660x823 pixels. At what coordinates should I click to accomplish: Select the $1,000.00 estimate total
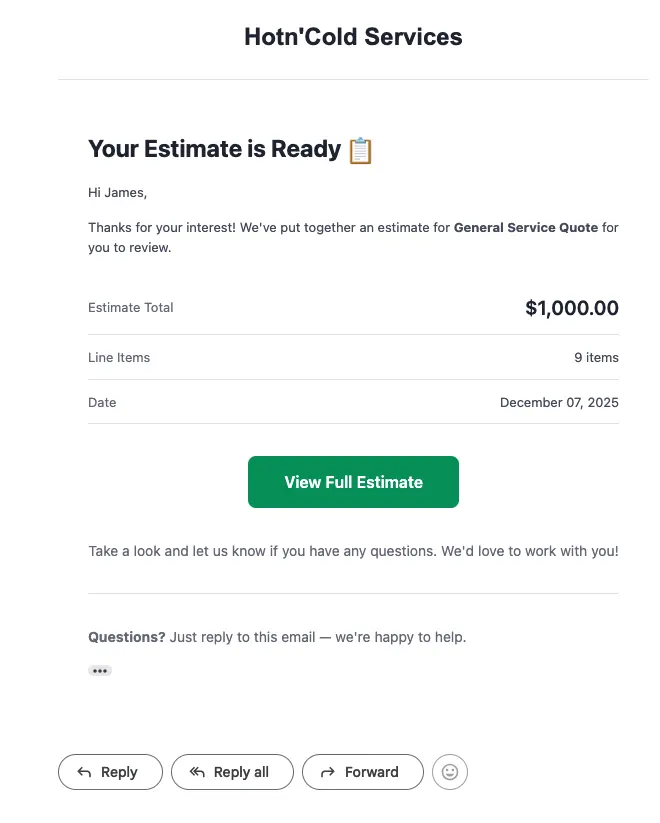572,308
